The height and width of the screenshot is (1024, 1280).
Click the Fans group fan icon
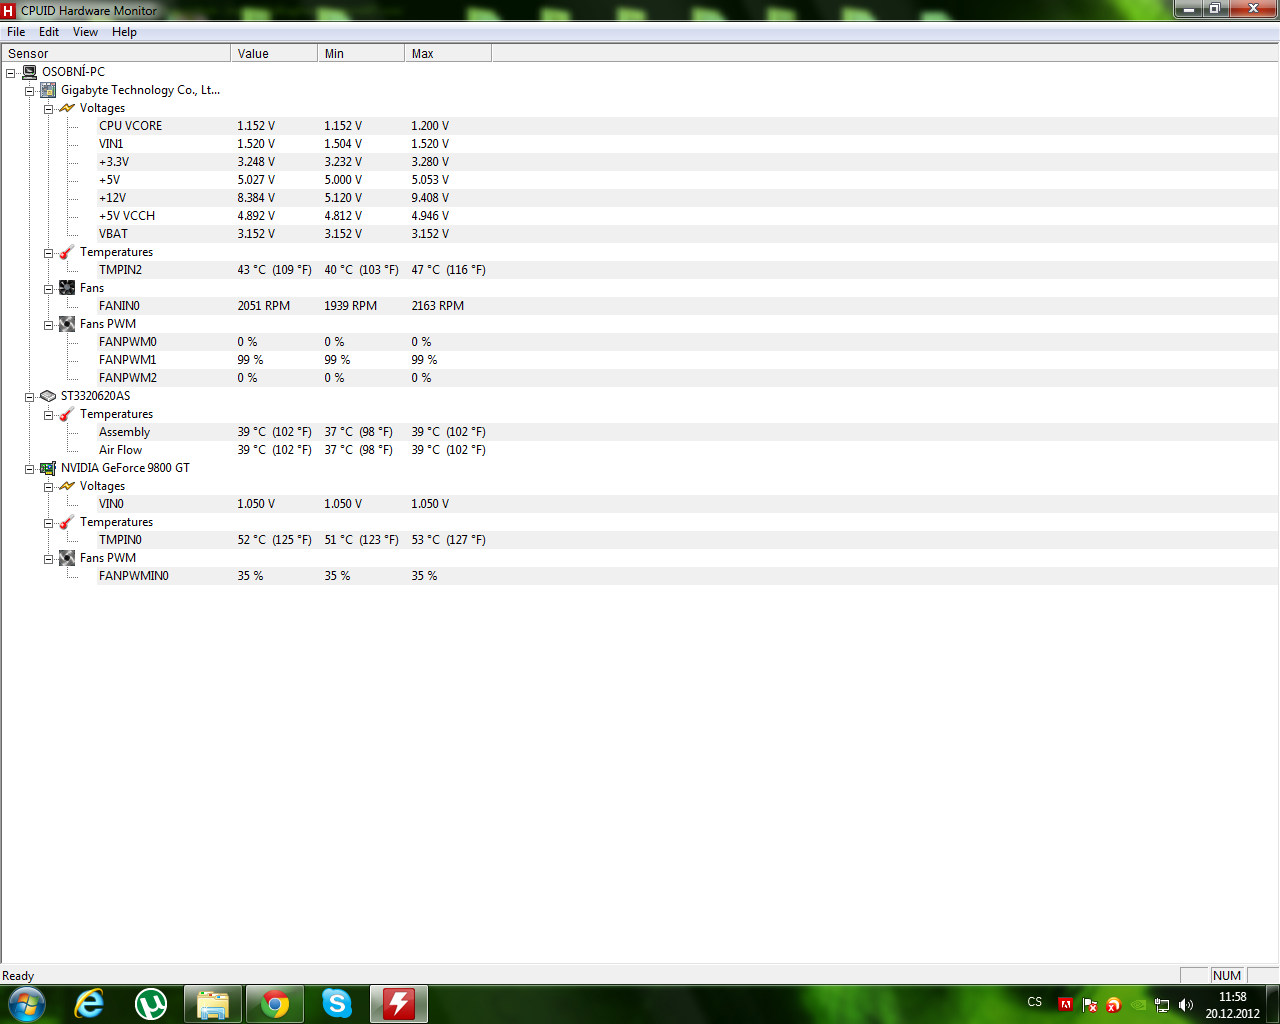[x=67, y=288]
